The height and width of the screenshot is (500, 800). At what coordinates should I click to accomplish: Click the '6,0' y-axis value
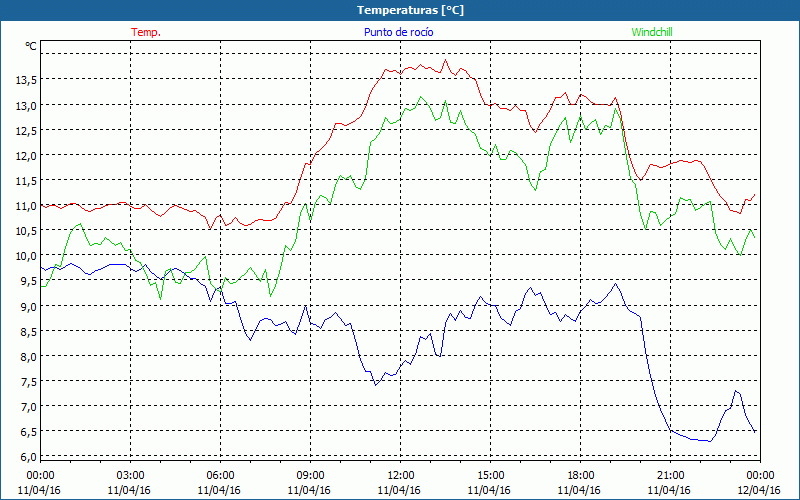(29, 457)
